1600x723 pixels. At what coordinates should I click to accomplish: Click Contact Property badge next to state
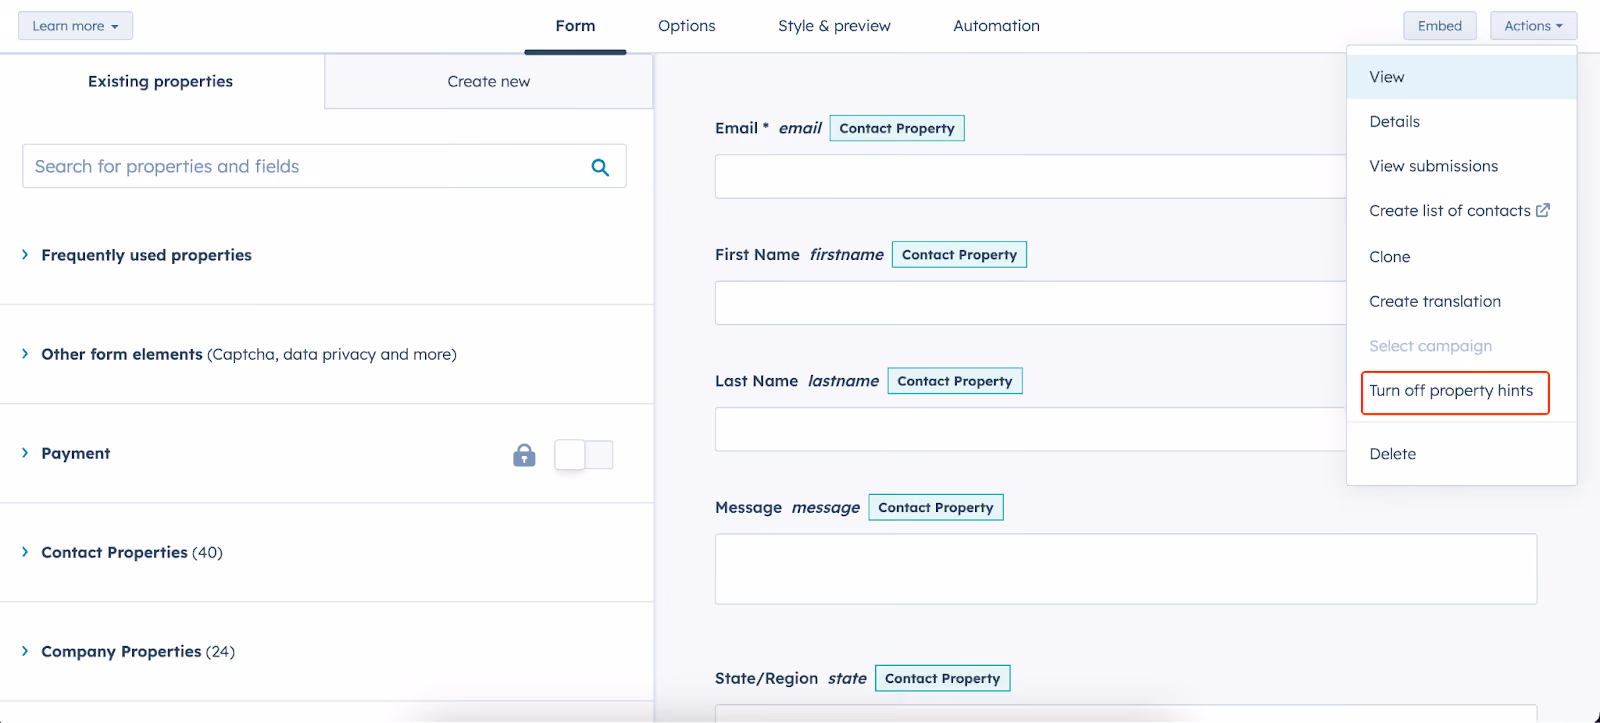point(943,678)
